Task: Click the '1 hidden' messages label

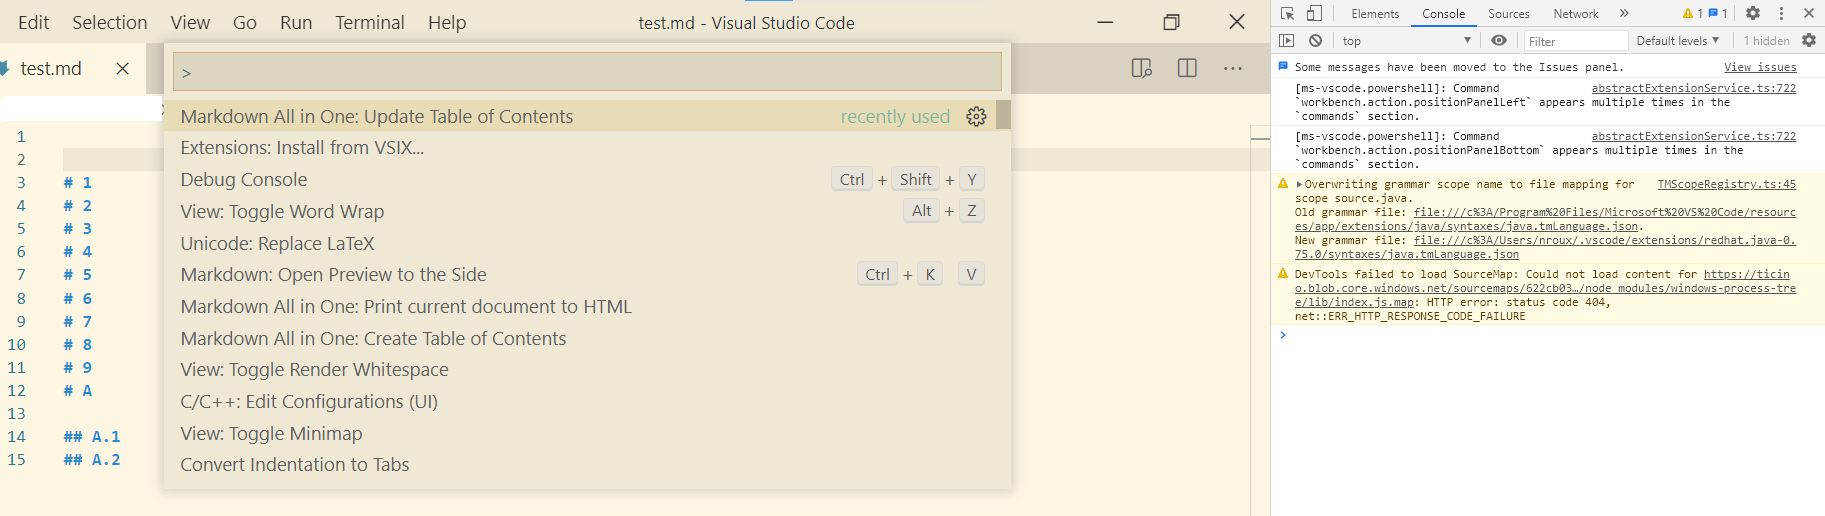Action: coord(1766,41)
